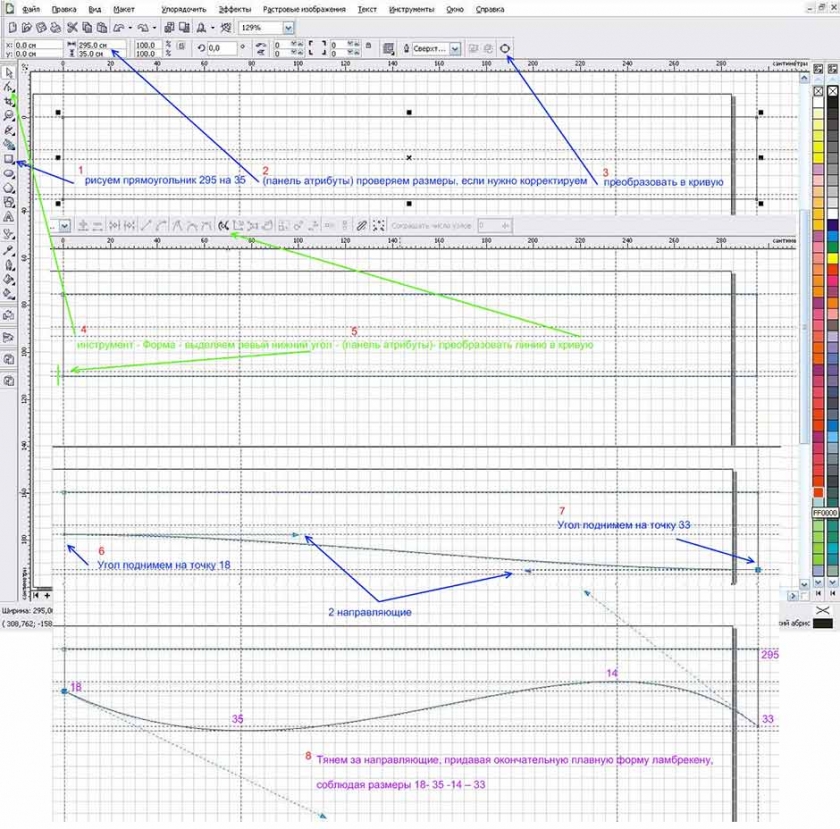Activate the Zoom magnifier tool
The height and width of the screenshot is (829, 840).
(8, 116)
